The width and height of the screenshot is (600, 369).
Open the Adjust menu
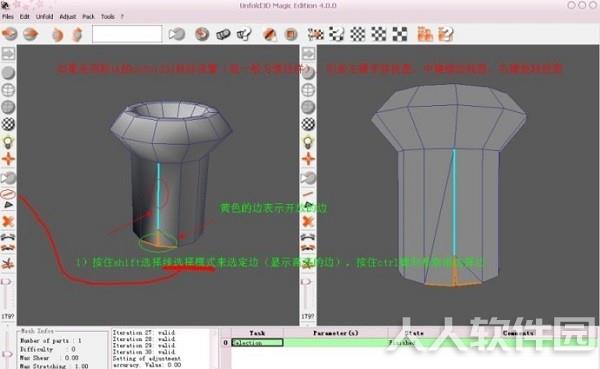pos(68,16)
